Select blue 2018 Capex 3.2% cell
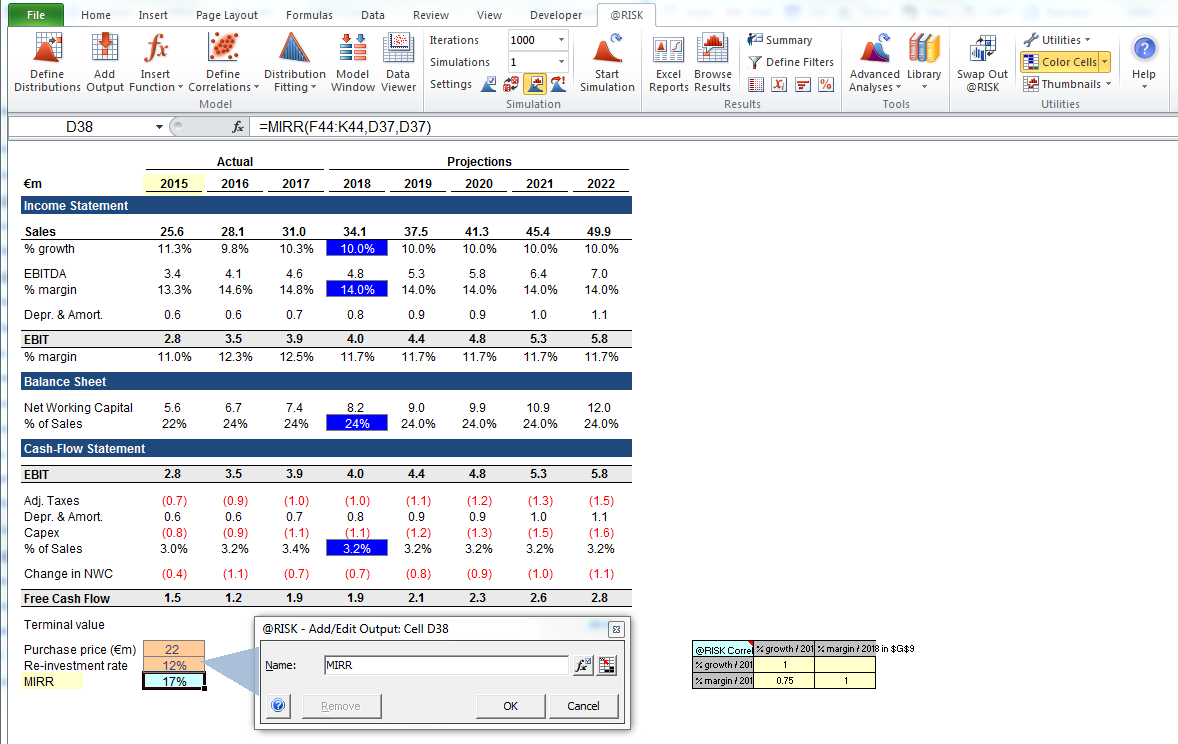Image resolution: width=1178 pixels, height=744 pixels. tap(357, 549)
